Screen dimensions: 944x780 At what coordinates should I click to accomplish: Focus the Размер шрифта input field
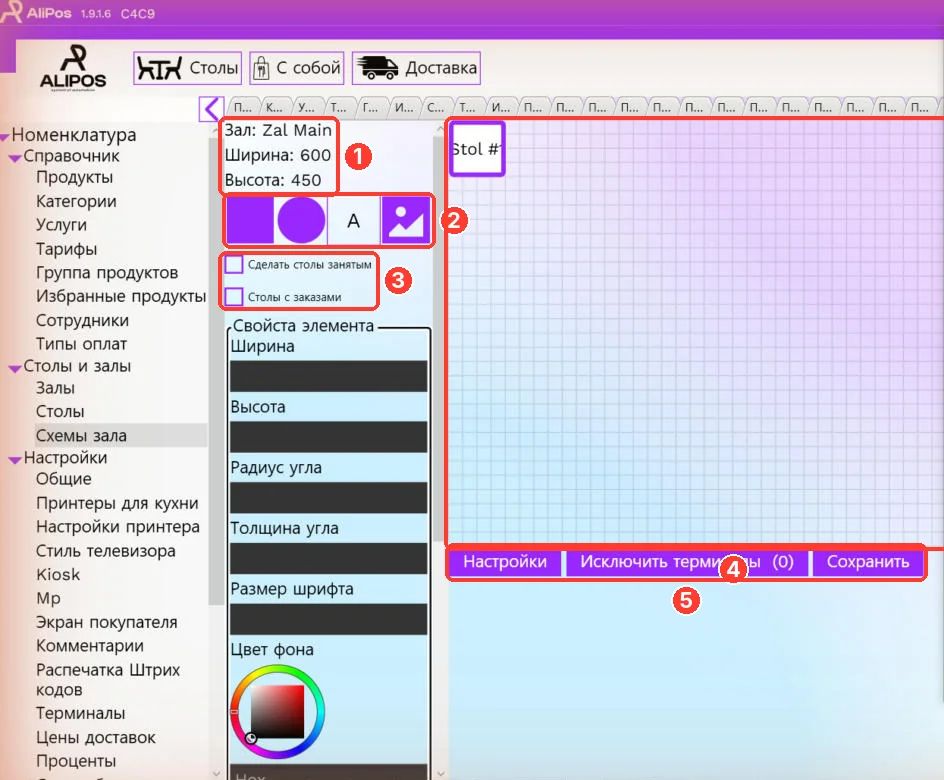pyautogui.click(x=329, y=619)
